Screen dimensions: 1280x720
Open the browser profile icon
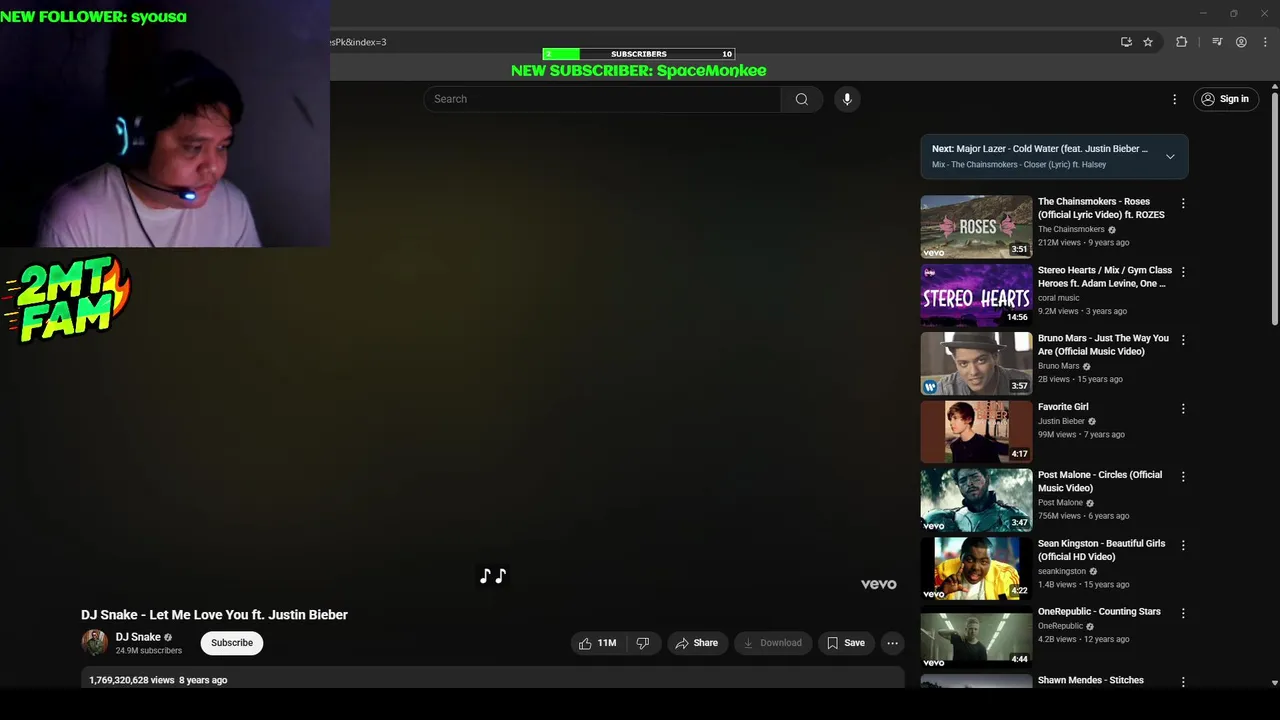point(1241,42)
